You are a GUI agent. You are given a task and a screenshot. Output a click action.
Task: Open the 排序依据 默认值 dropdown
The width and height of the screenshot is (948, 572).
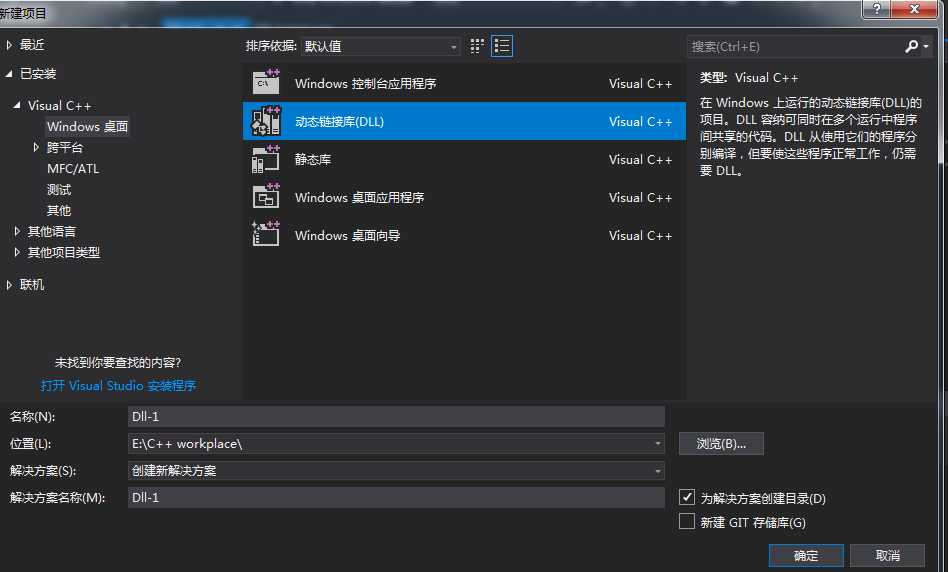click(x=380, y=46)
